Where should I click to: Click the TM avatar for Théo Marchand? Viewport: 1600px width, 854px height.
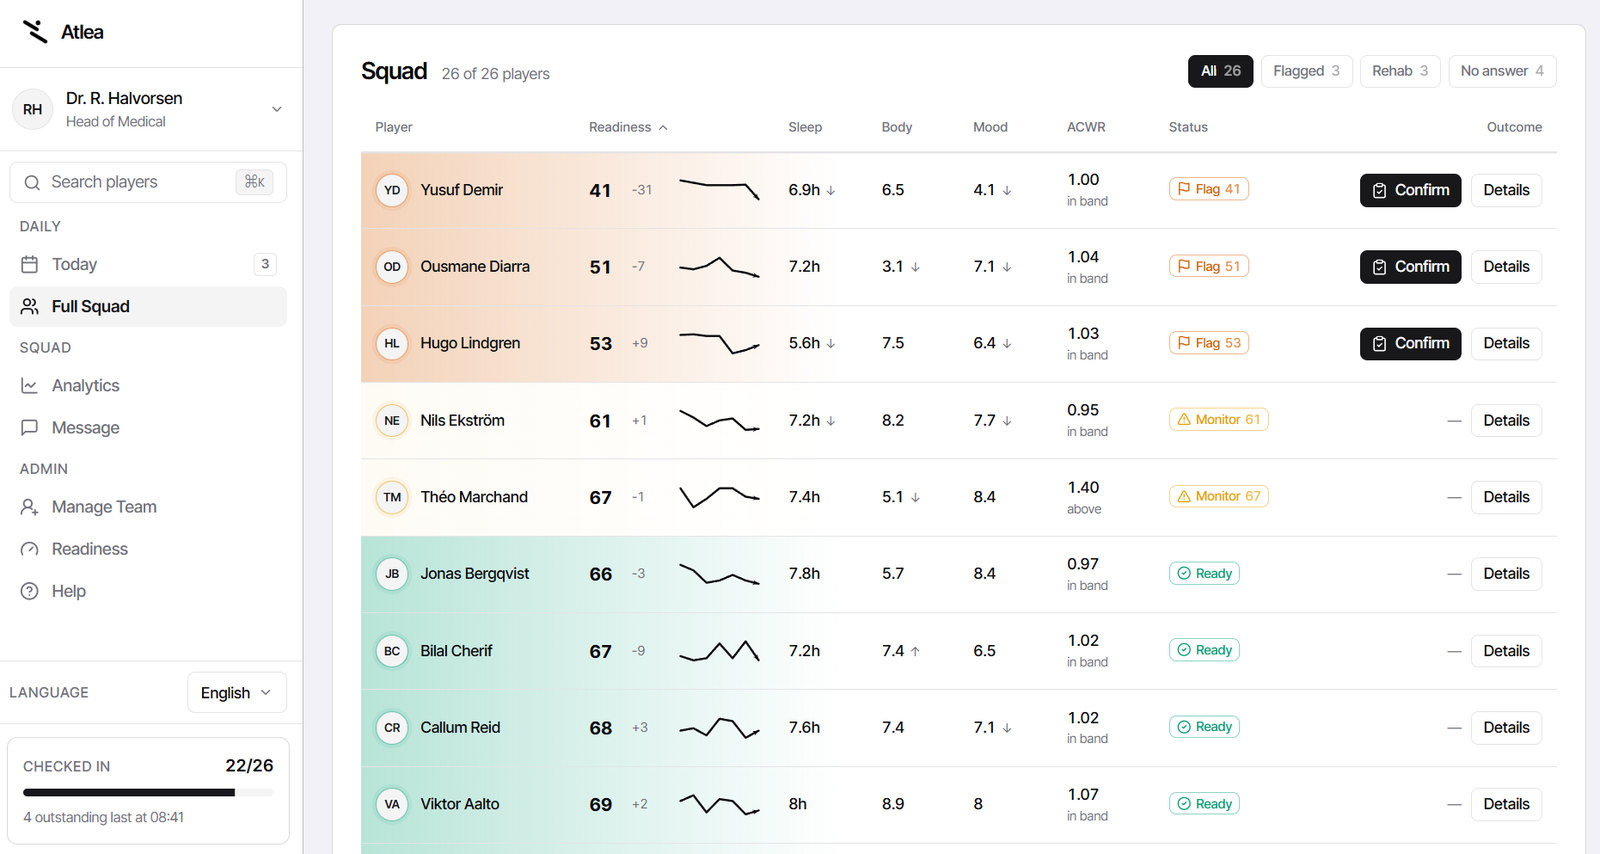(392, 497)
